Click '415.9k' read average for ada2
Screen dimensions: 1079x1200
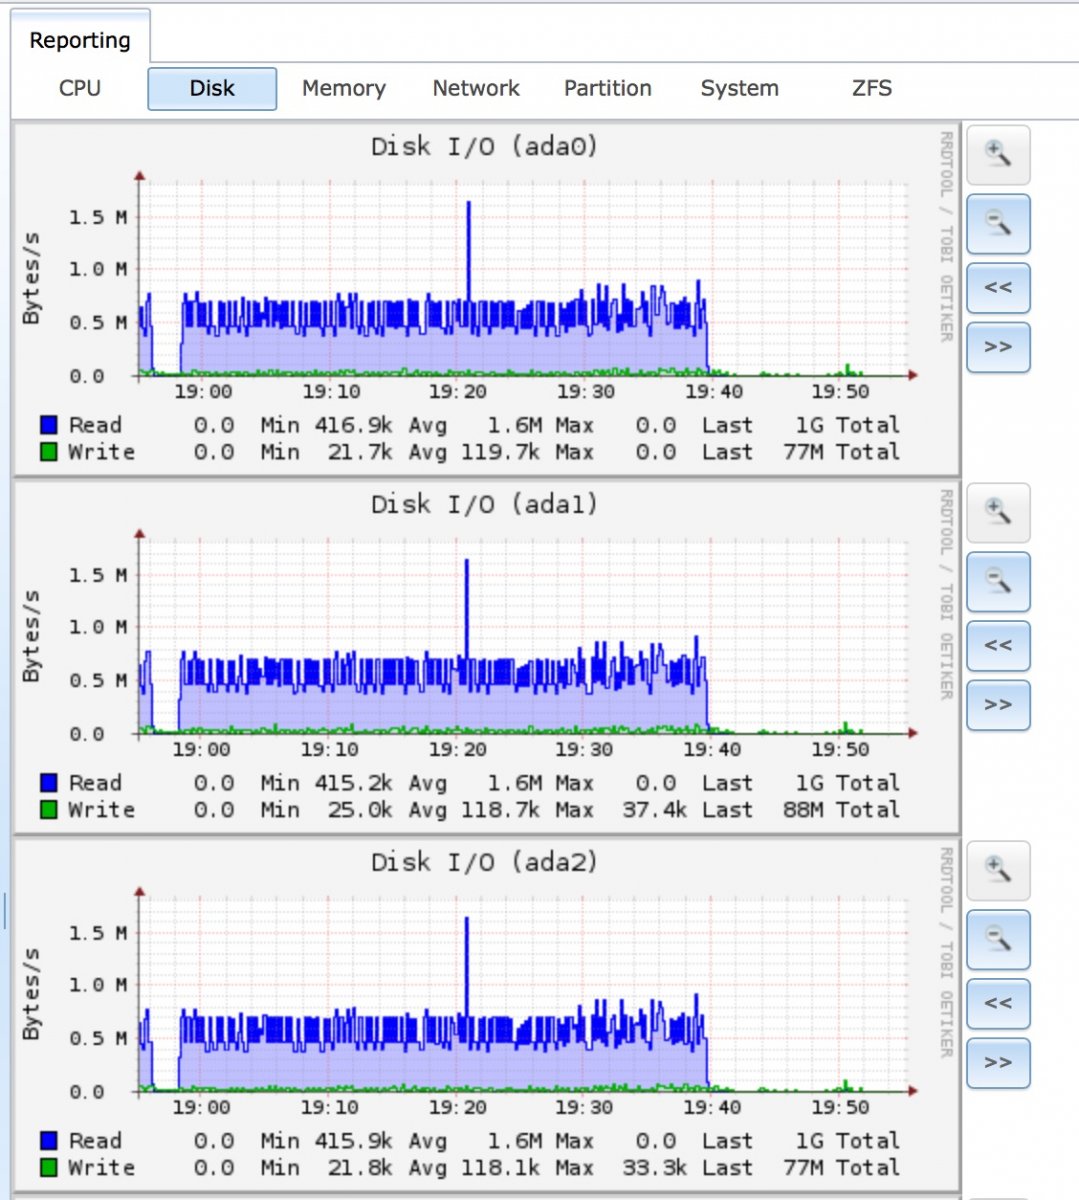[353, 1141]
